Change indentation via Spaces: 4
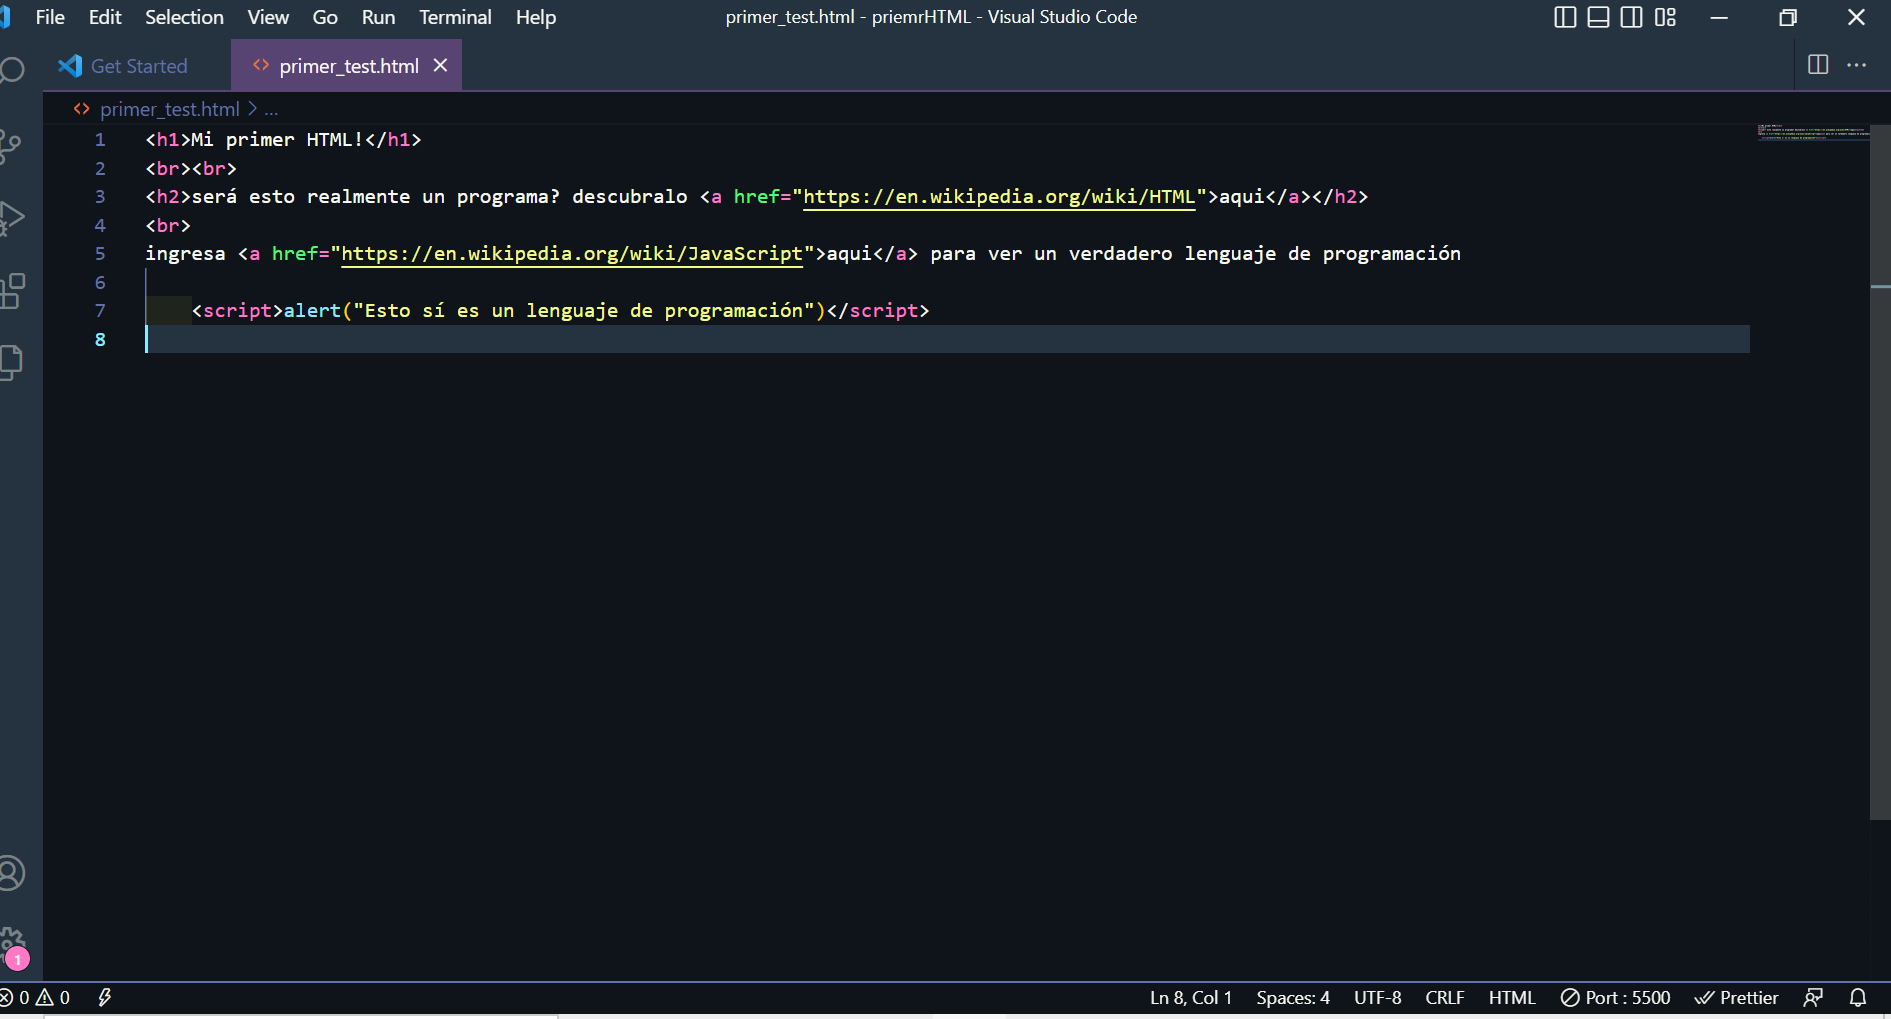 point(1293,998)
